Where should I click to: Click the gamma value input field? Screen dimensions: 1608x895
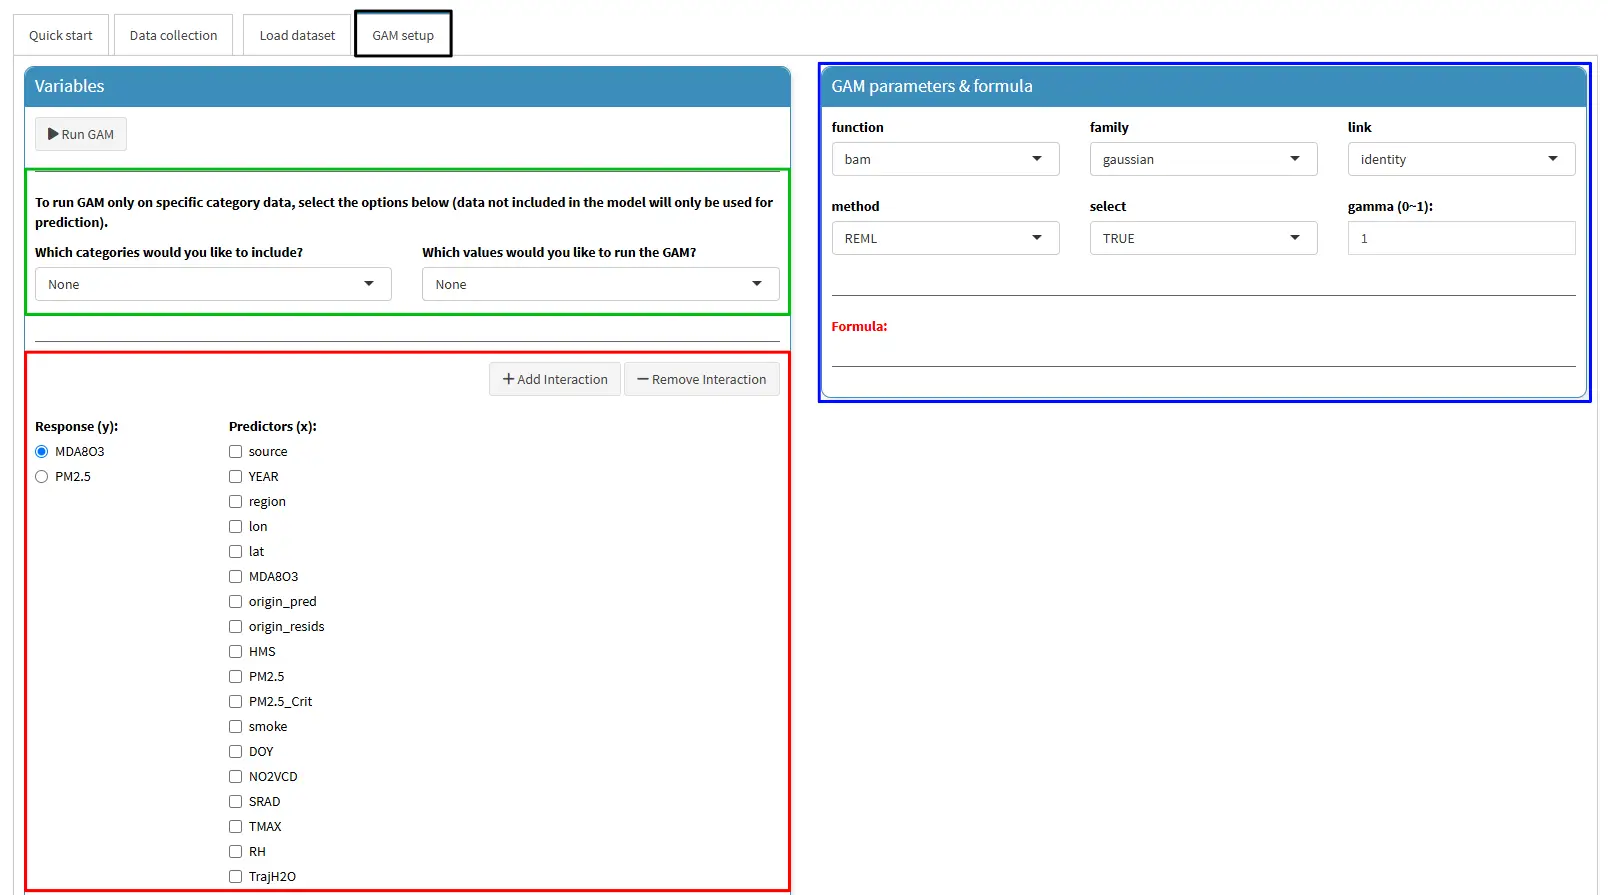click(x=1460, y=238)
